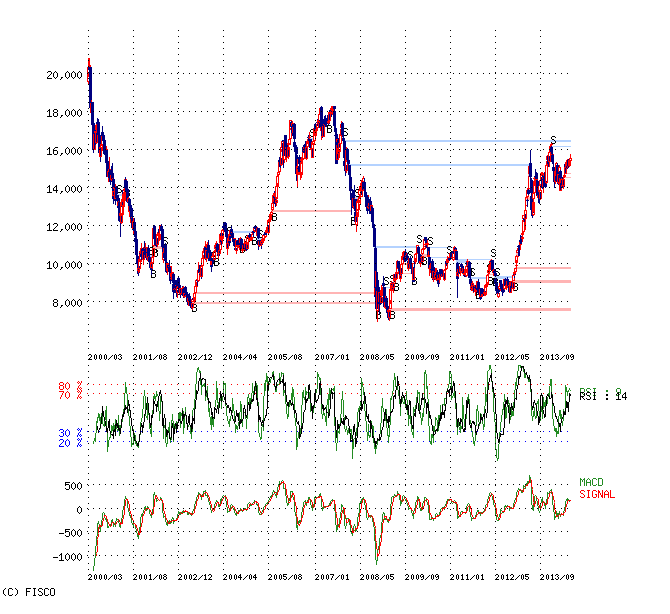
Task: Click the 14,000 price axis label
Action: [64, 189]
